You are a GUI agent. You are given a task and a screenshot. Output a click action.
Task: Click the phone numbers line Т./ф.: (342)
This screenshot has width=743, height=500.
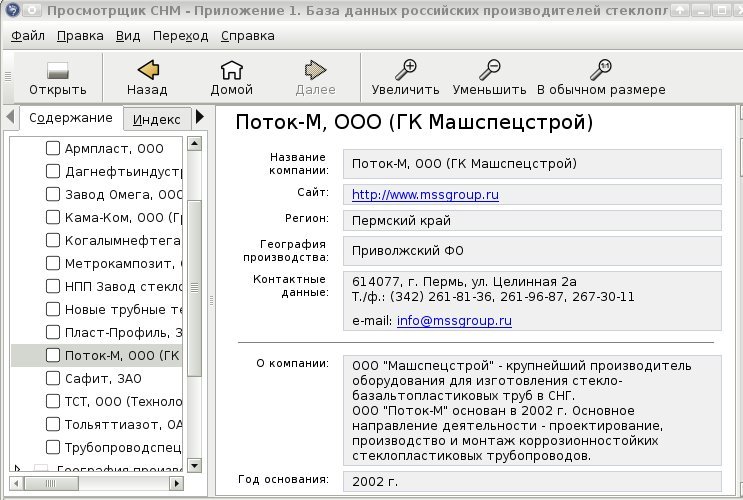[x=493, y=297]
